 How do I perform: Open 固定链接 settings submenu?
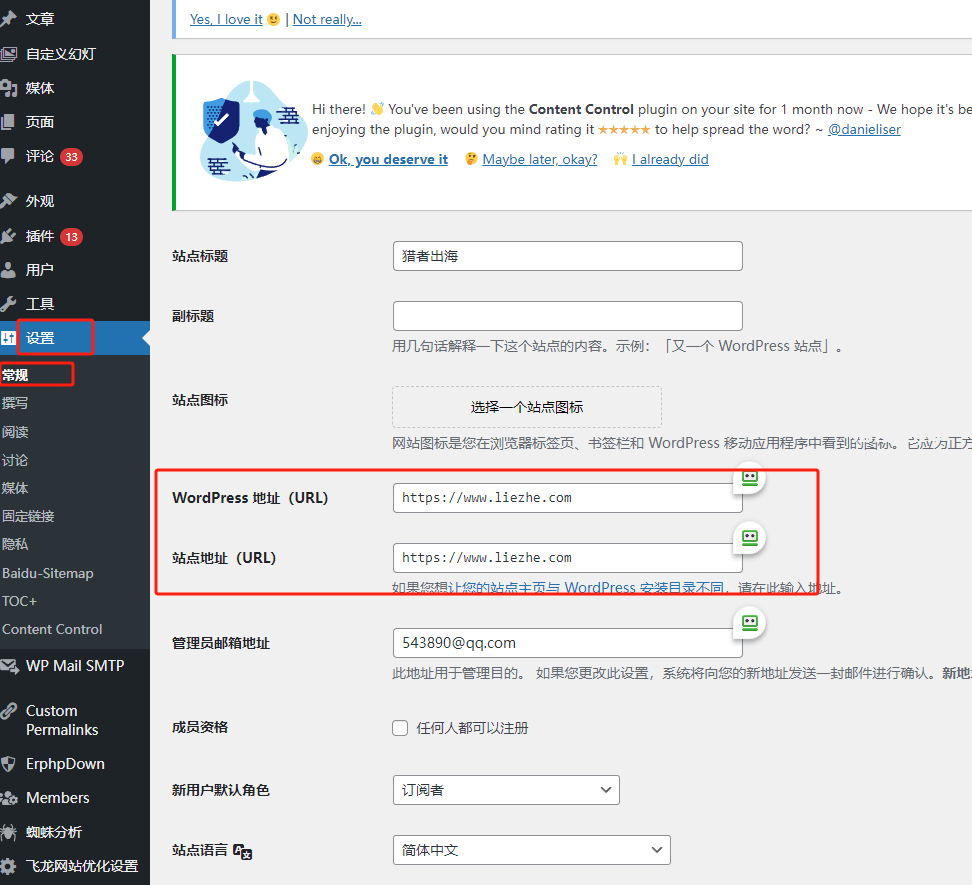pos(29,516)
